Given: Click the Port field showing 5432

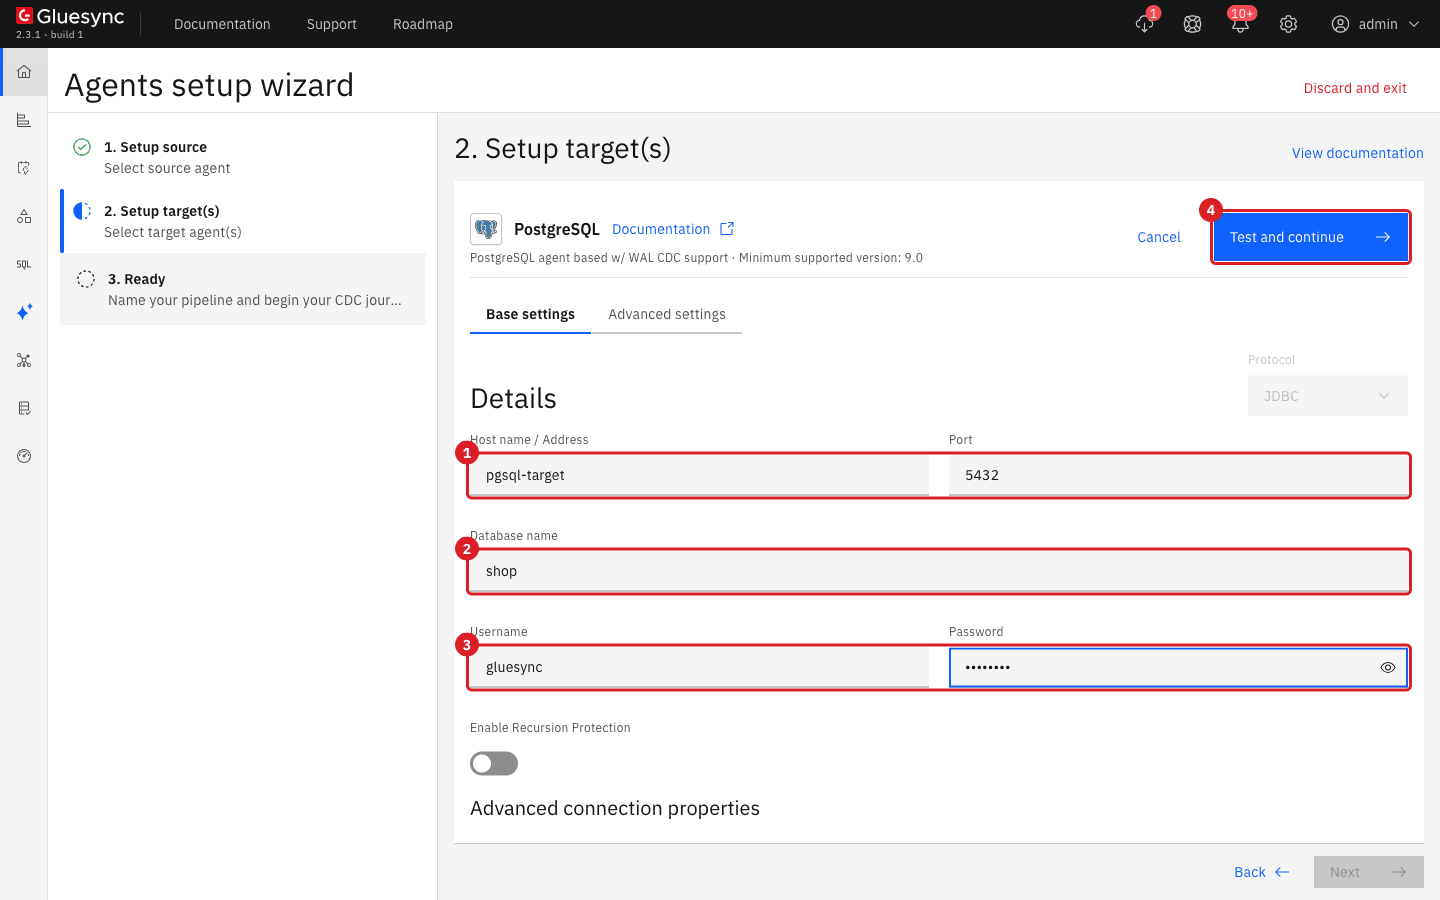Looking at the screenshot, I should click(x=1178, y=475).
